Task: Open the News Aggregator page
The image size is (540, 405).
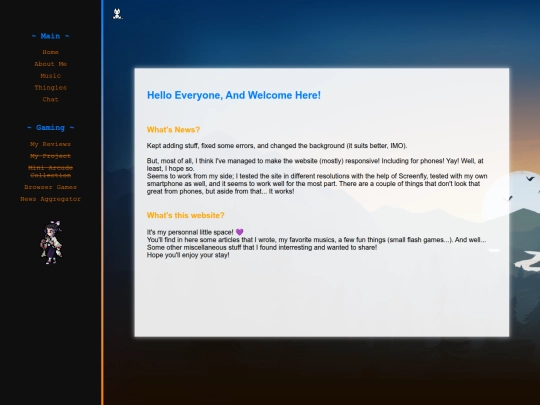Action: click(x=50, y=199)
